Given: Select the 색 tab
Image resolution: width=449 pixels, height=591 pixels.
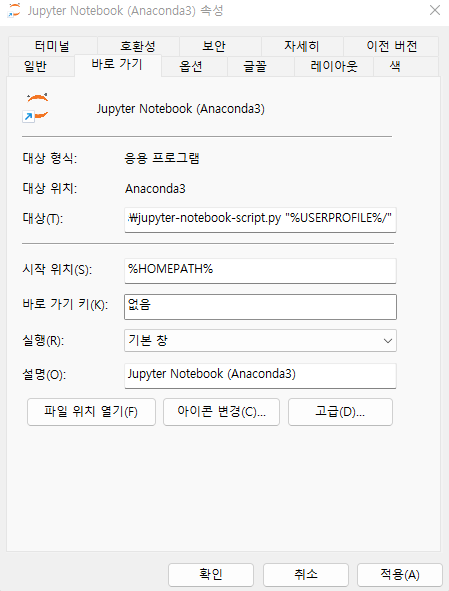Looking at the screenshot, I should pos(406,66).
